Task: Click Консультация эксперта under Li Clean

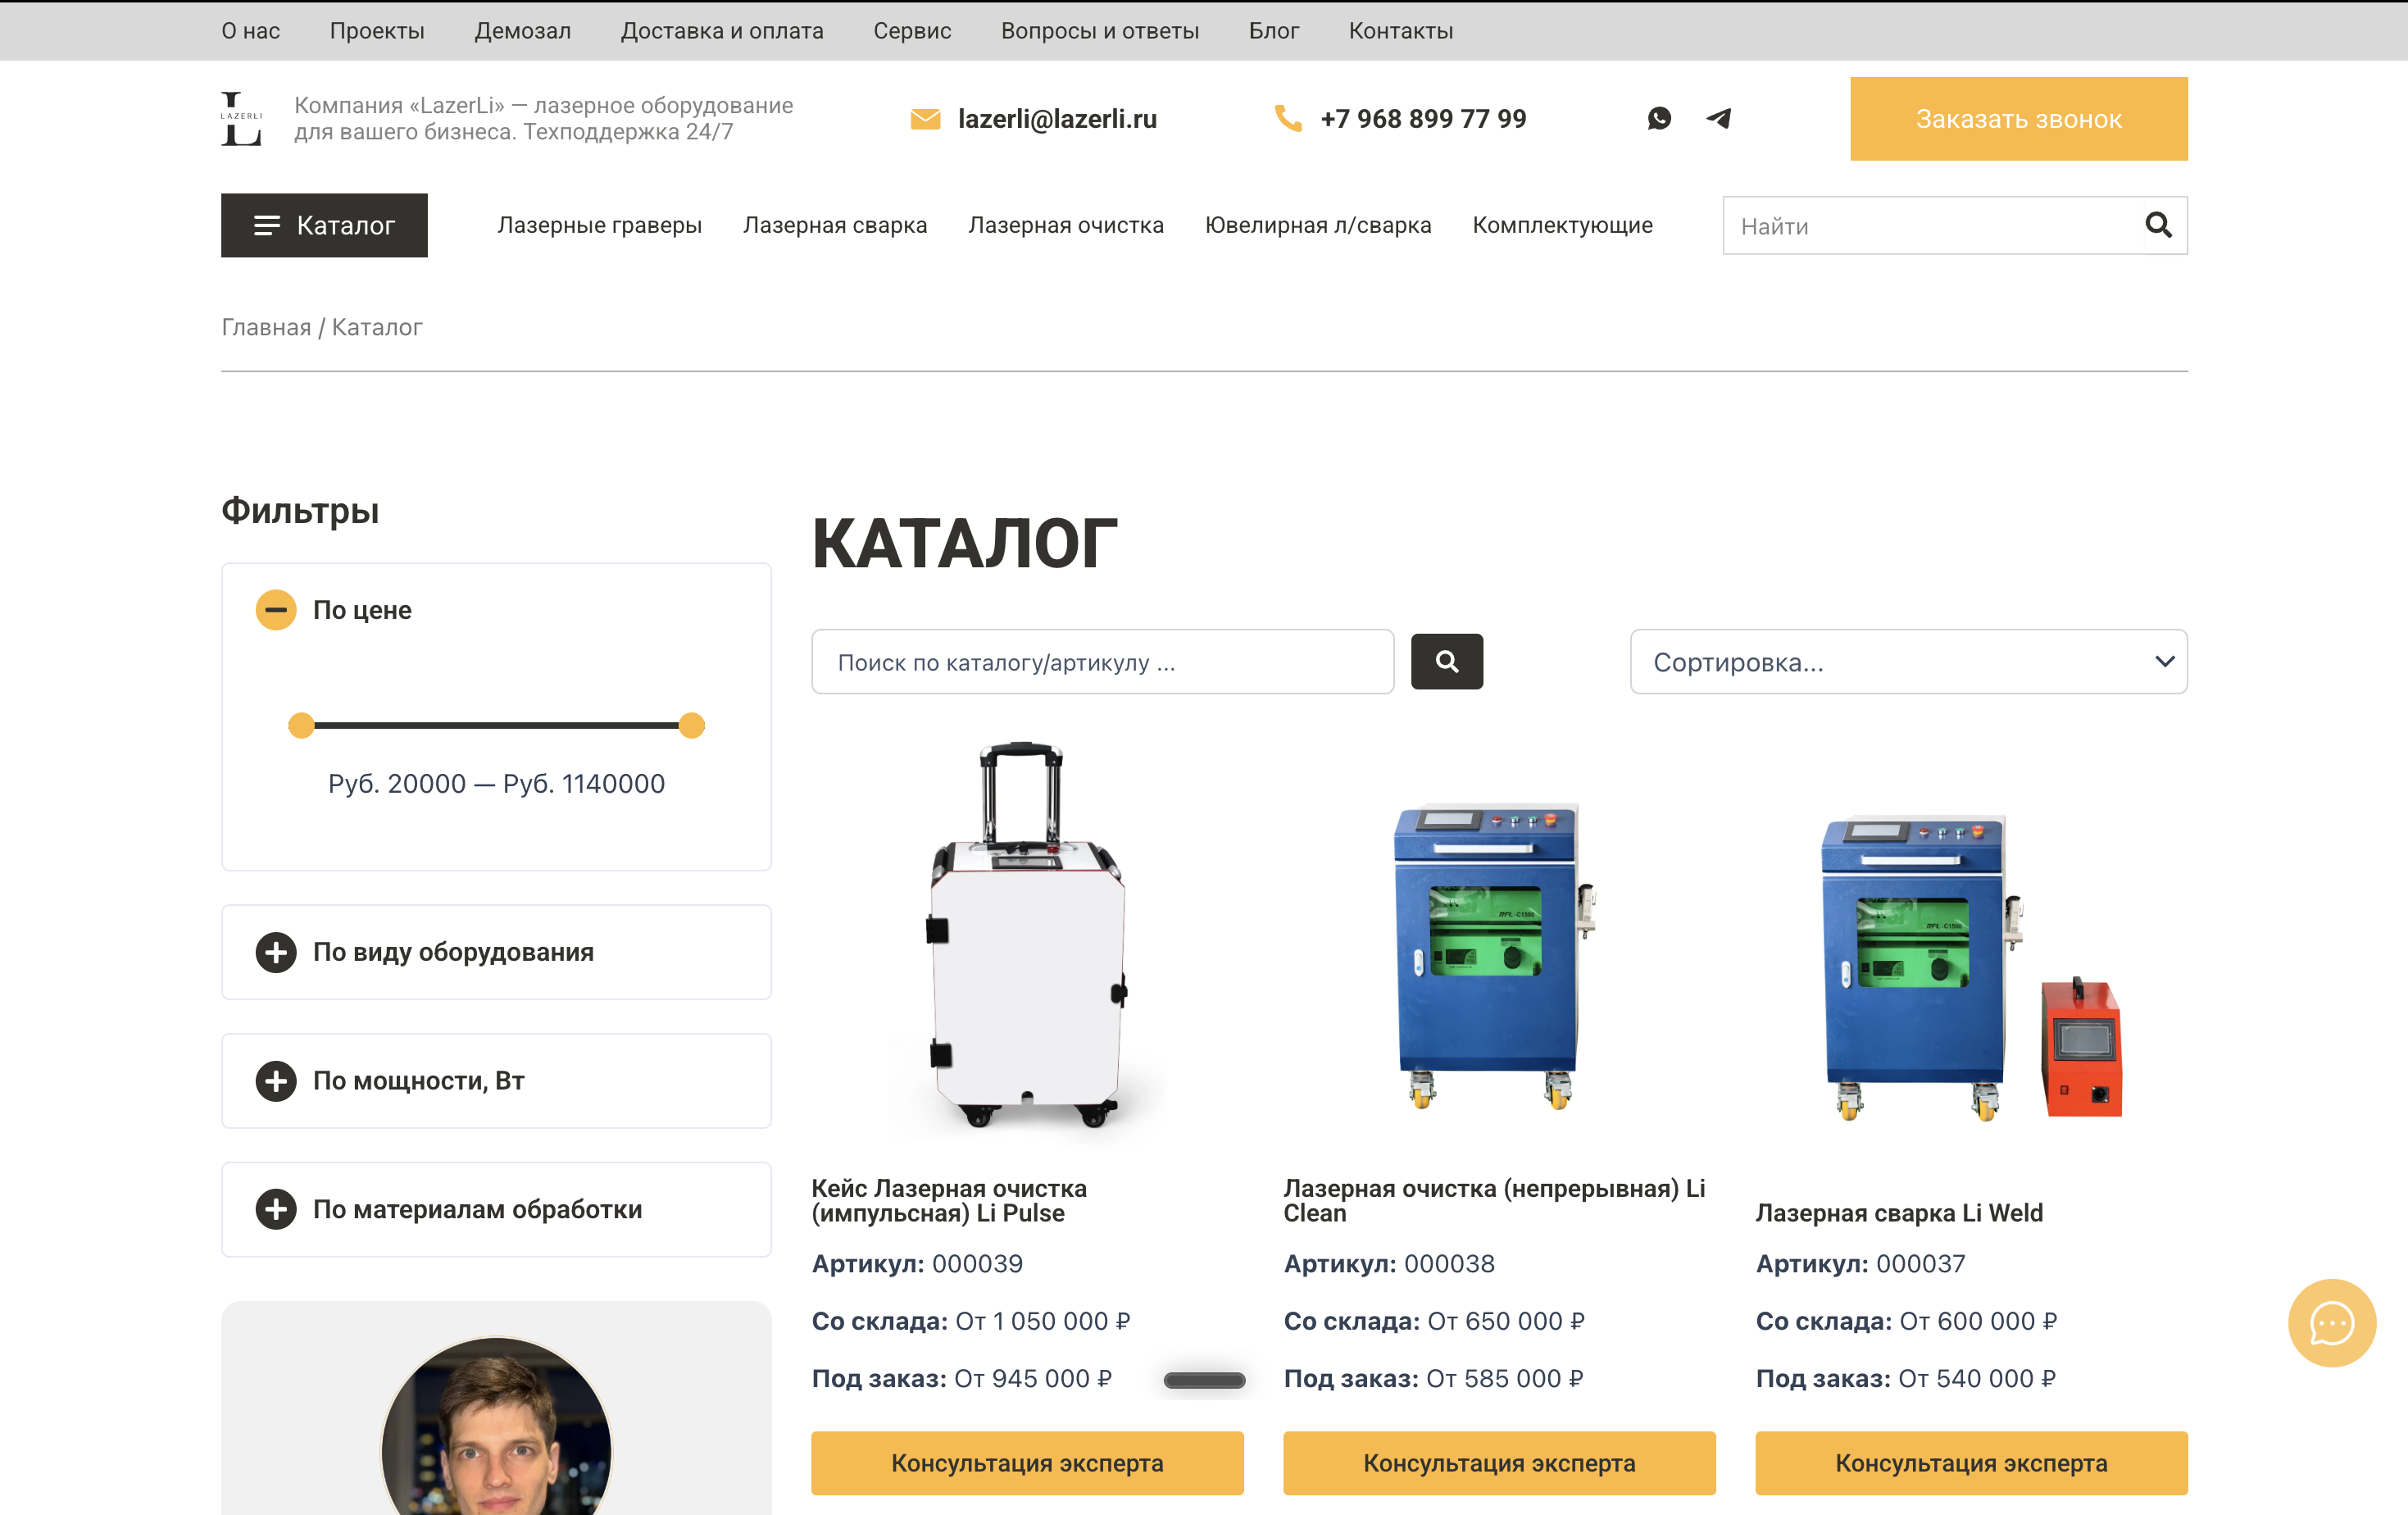Action: 1499,1462
